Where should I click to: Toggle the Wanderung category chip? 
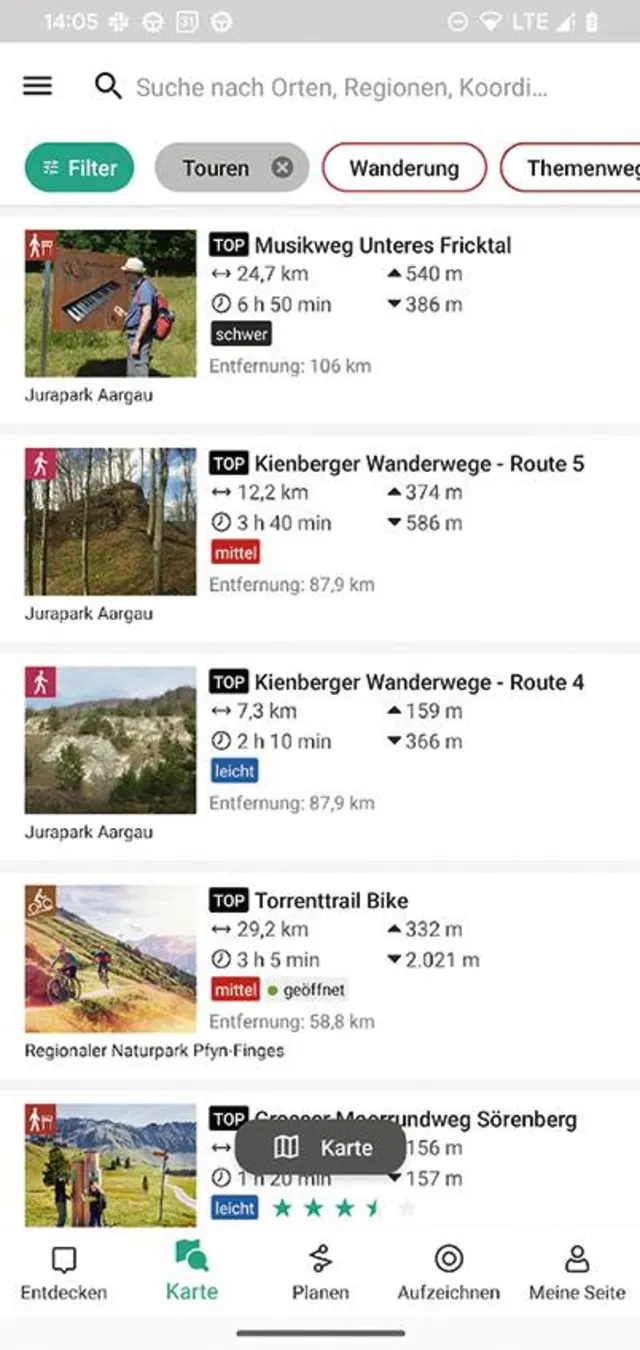point(403,168)
